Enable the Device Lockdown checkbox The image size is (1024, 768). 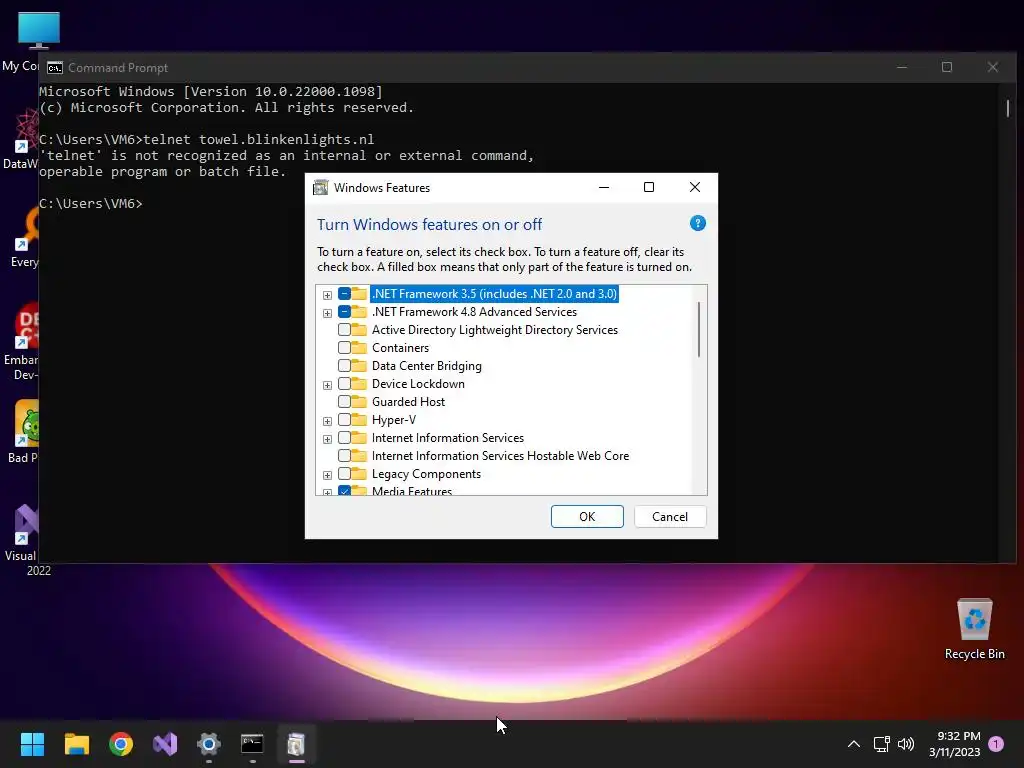click(x=344, y=383)
